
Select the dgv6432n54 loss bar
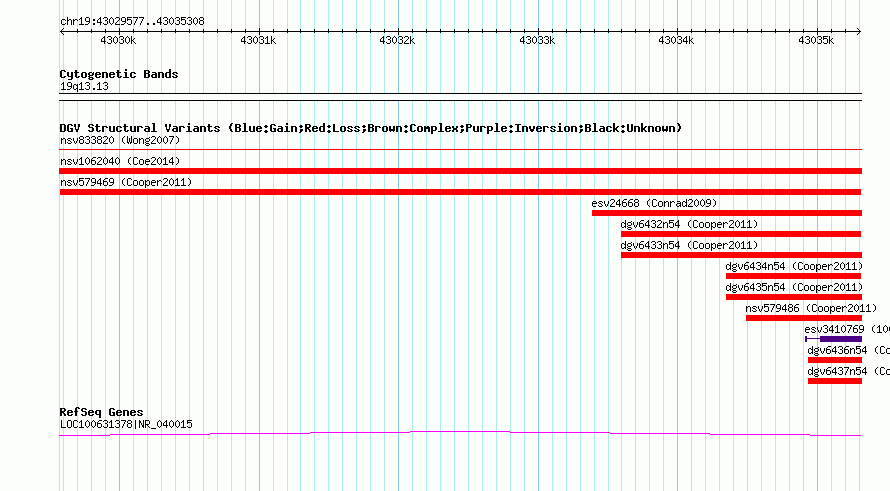[741, 234]
